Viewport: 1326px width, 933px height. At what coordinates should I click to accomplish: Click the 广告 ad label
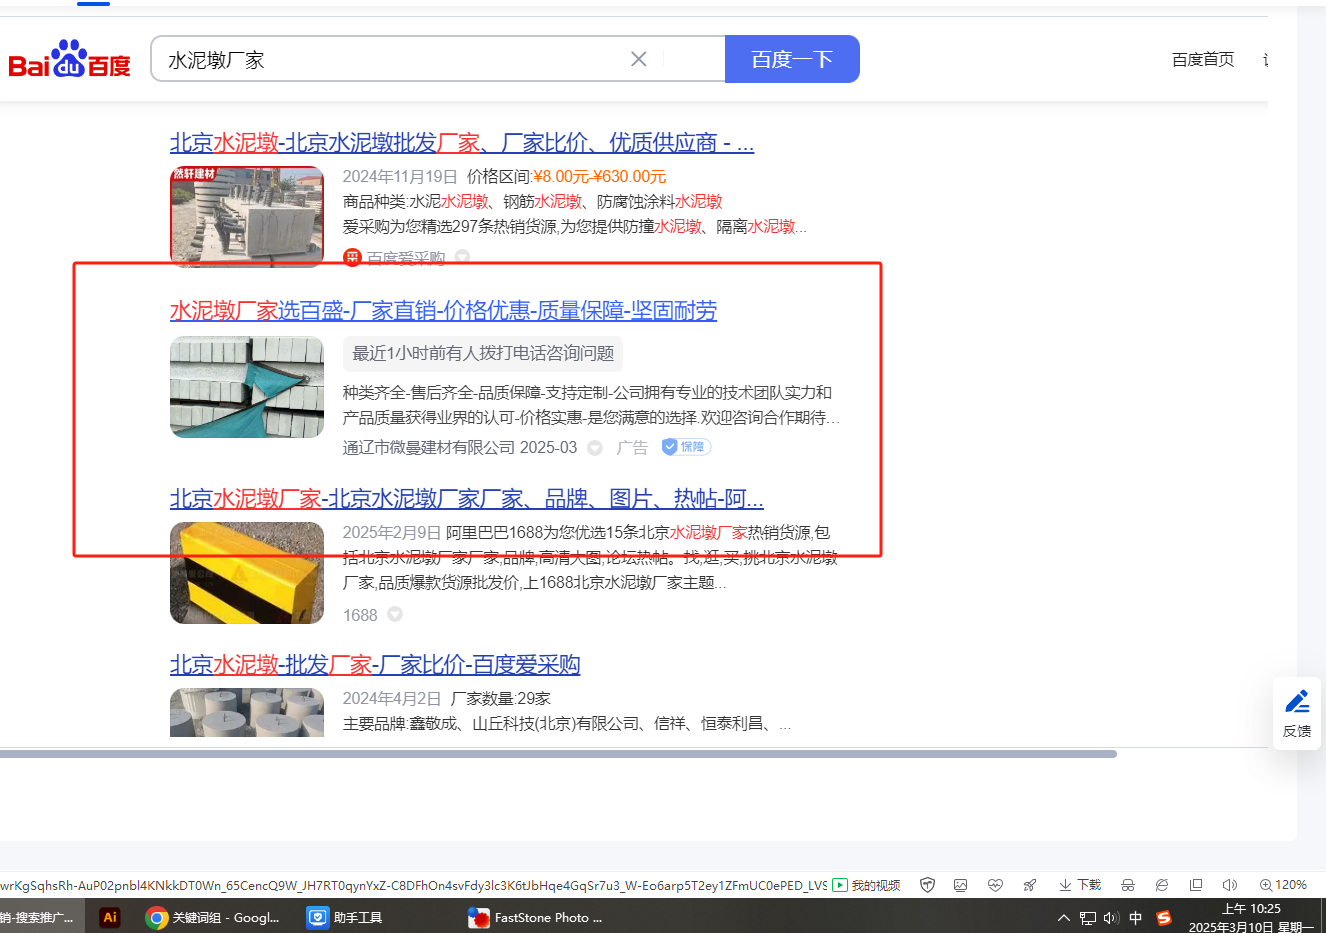632,447
